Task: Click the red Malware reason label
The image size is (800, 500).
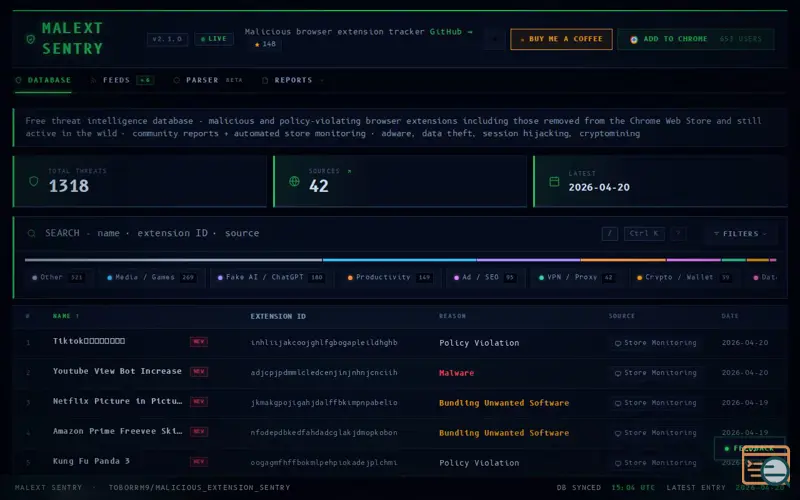Action: point(457,373)
